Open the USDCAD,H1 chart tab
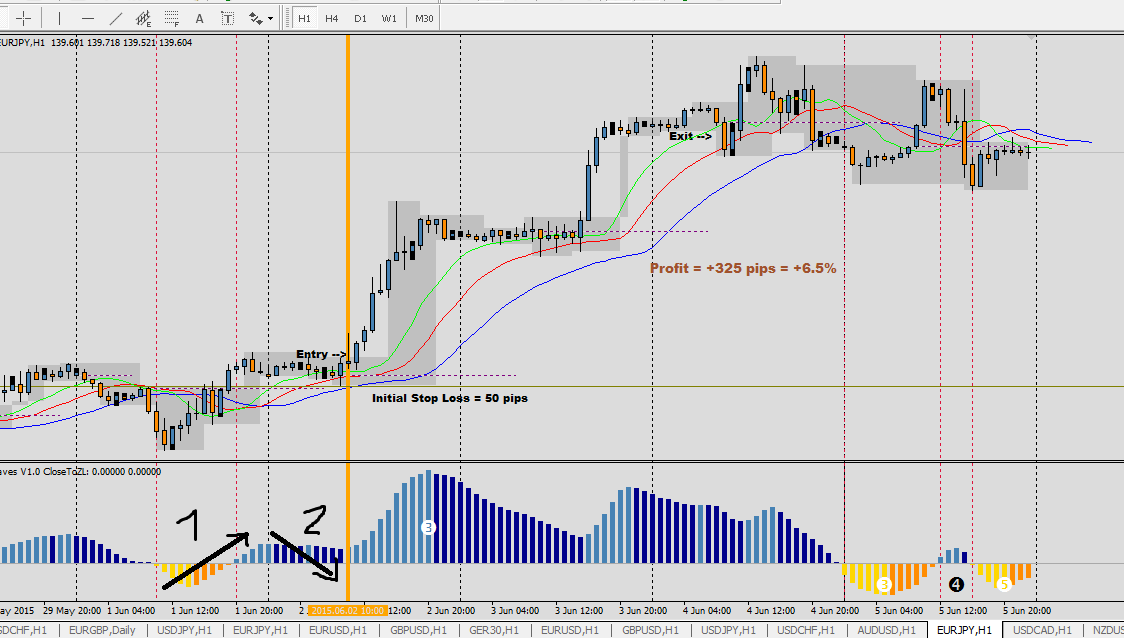The image size is (1124, 638). coord(1042,630)
